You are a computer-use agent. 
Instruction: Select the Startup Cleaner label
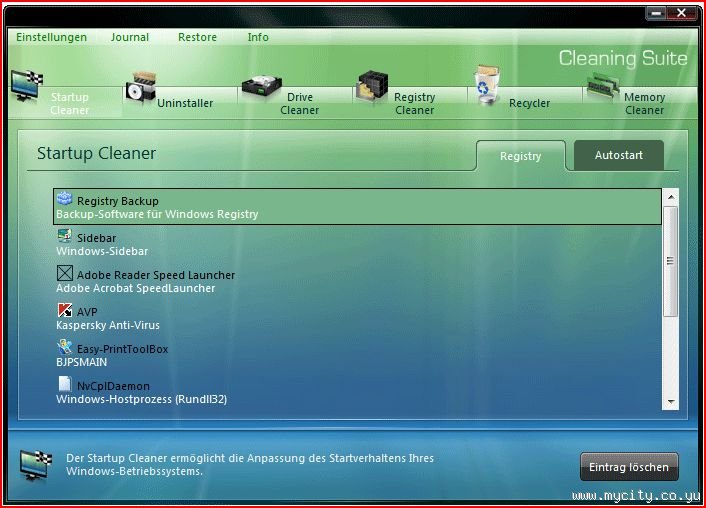[69, 104]
